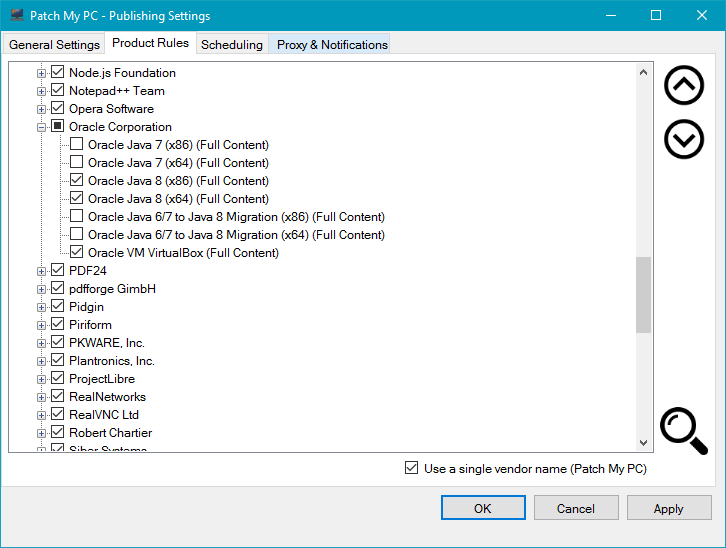The width and height of the screenshot is (726, 548).
Task: Uncheck the Notepad++ Team checkbox
Action: [x=57, y=90]
